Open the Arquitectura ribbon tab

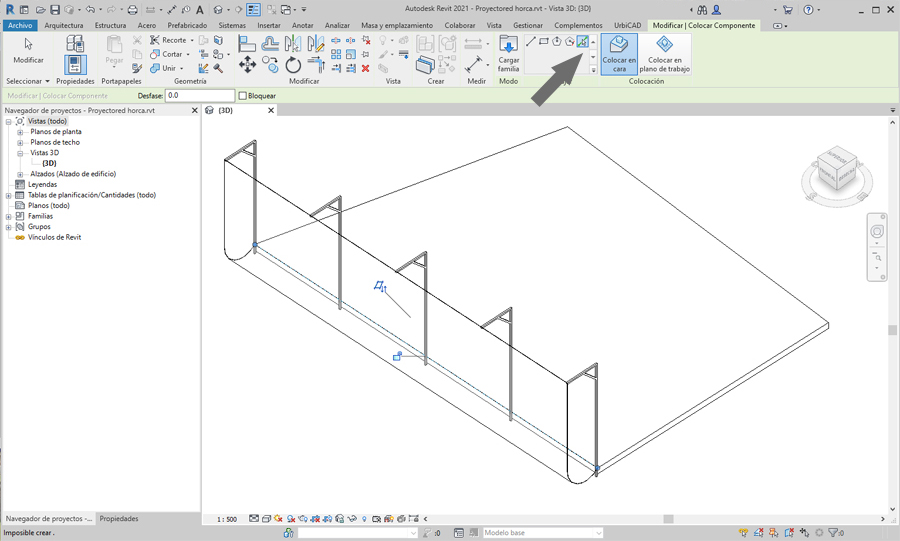(x=64, y=25)
